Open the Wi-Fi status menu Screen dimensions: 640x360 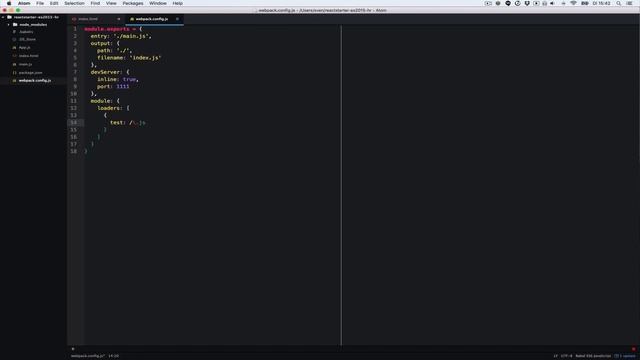click(x=573, y=3)
